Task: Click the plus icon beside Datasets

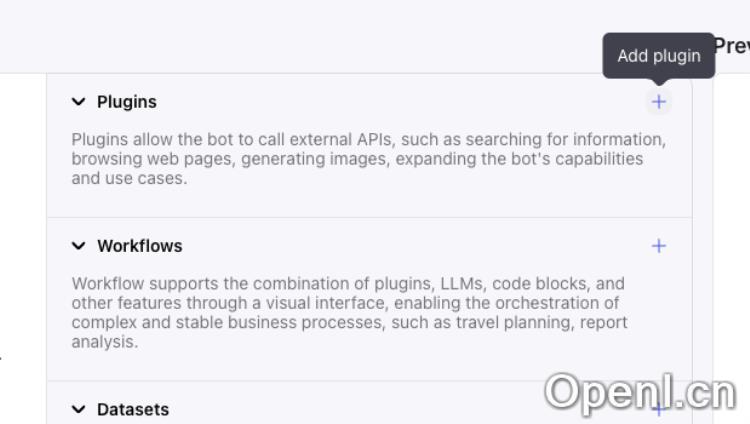Action: 658,409
